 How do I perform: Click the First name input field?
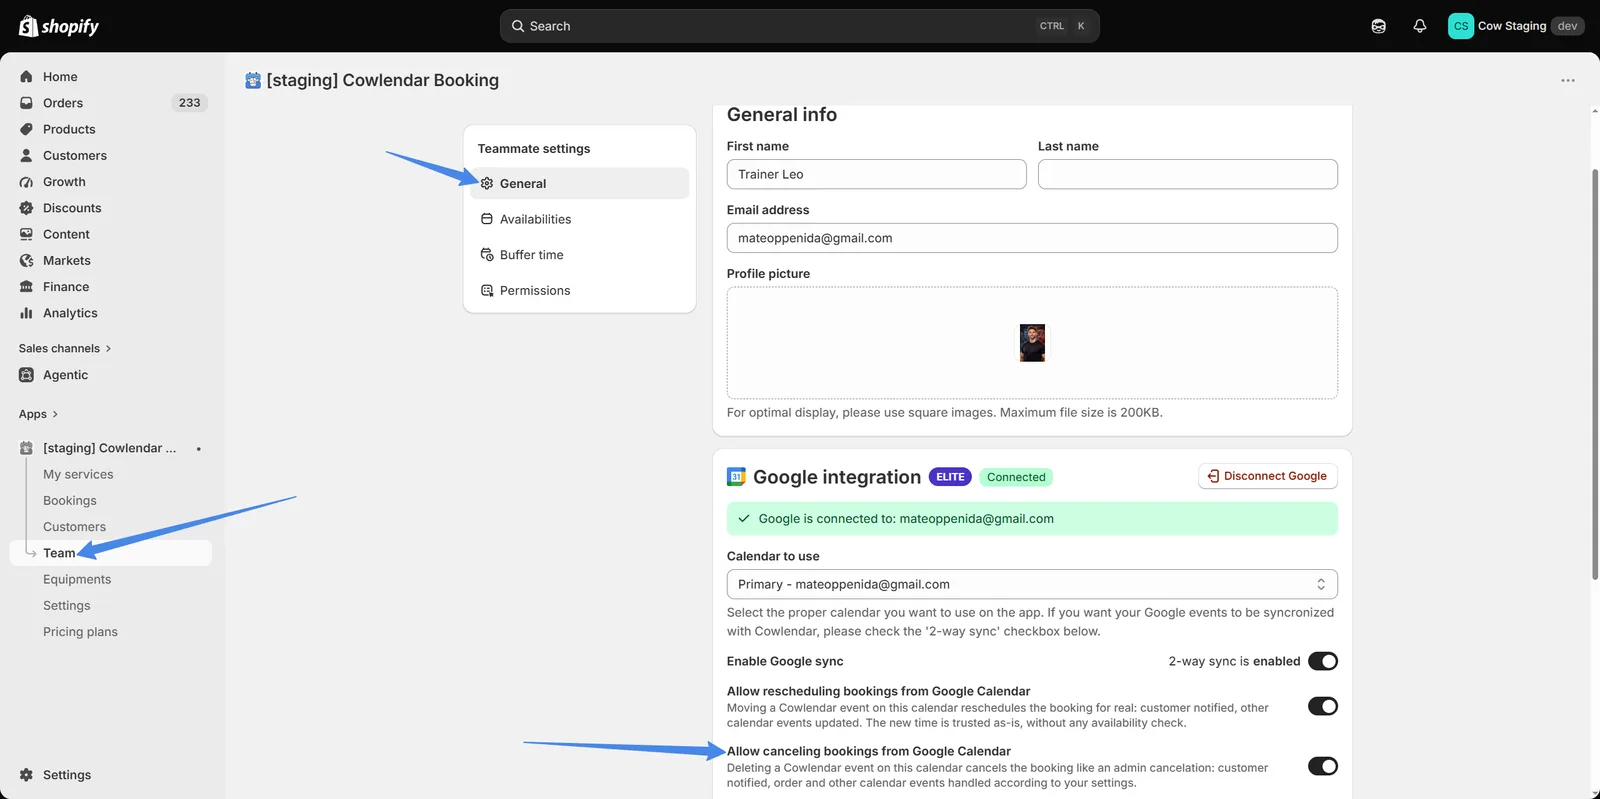(x=877, y=174)
